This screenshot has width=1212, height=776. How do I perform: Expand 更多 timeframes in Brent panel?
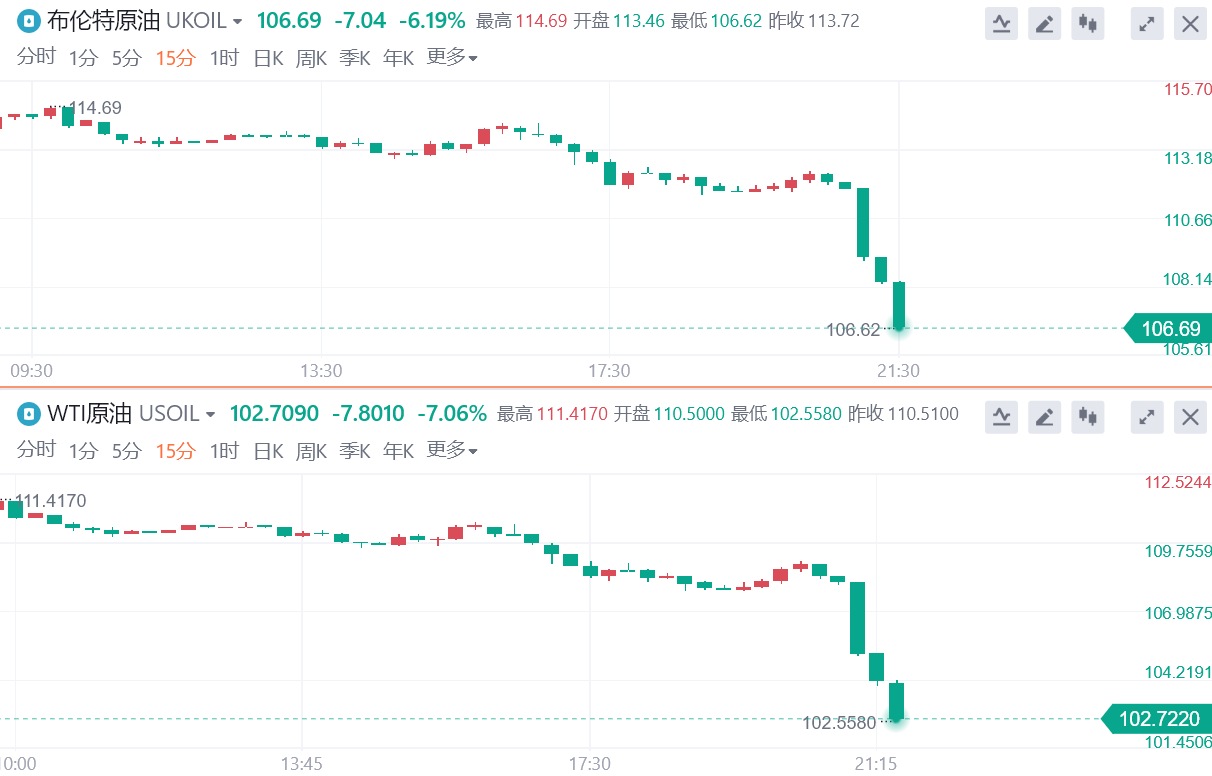coord(451,58)
